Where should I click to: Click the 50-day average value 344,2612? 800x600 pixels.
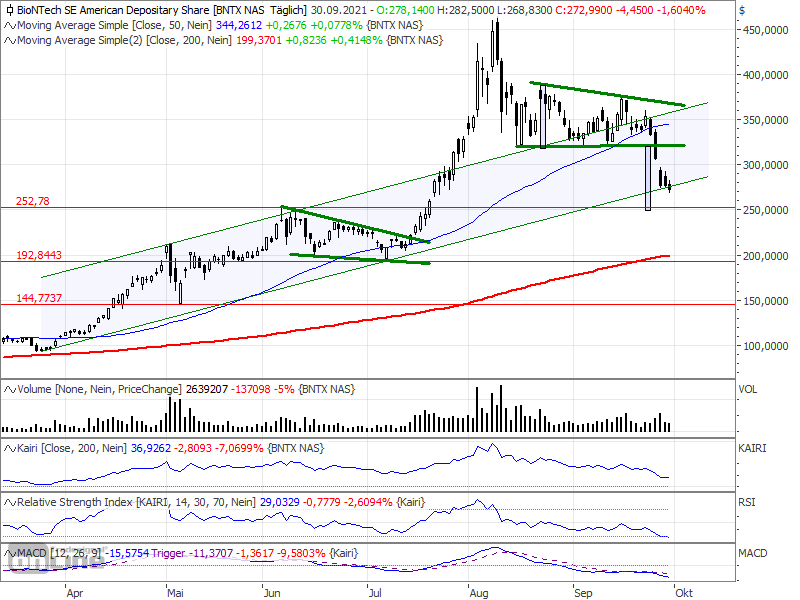(x=239, y=26)
